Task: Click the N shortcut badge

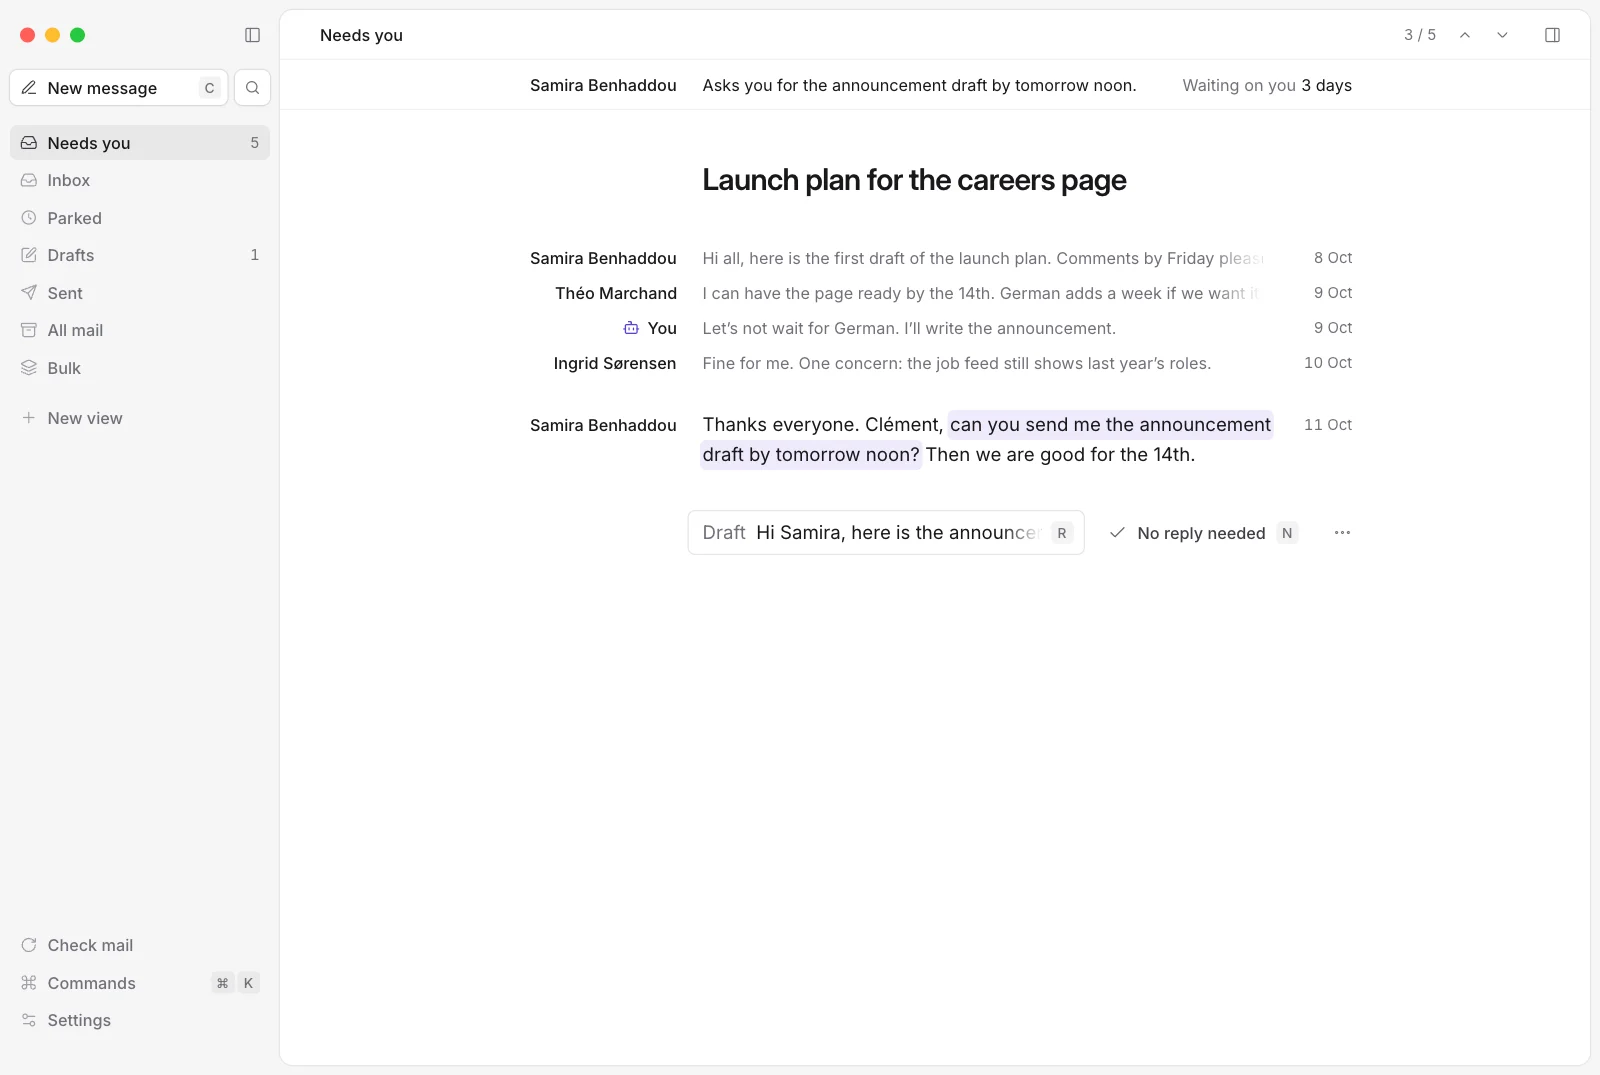Action: [x=1287, y=533]
